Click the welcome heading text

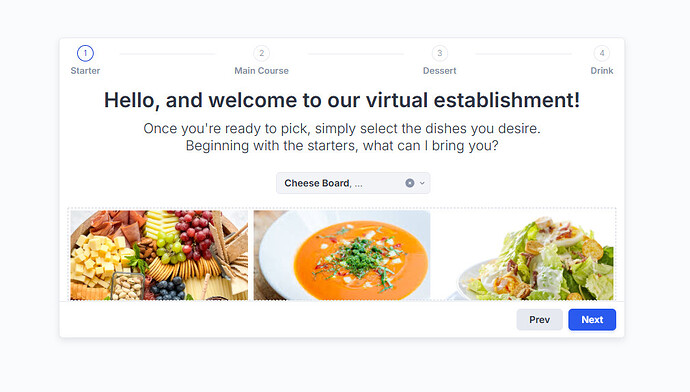(x=342, y=100)
